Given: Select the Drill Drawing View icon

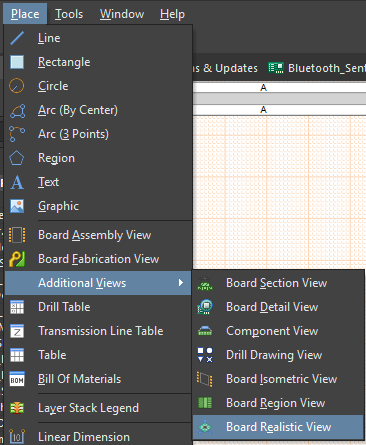Looking at the screenshot, I should click(205, 355).
